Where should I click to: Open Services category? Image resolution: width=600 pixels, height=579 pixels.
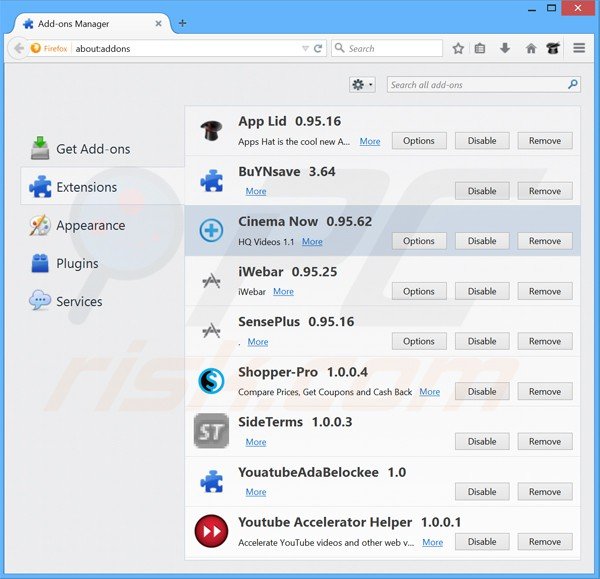tap(103, 301)
